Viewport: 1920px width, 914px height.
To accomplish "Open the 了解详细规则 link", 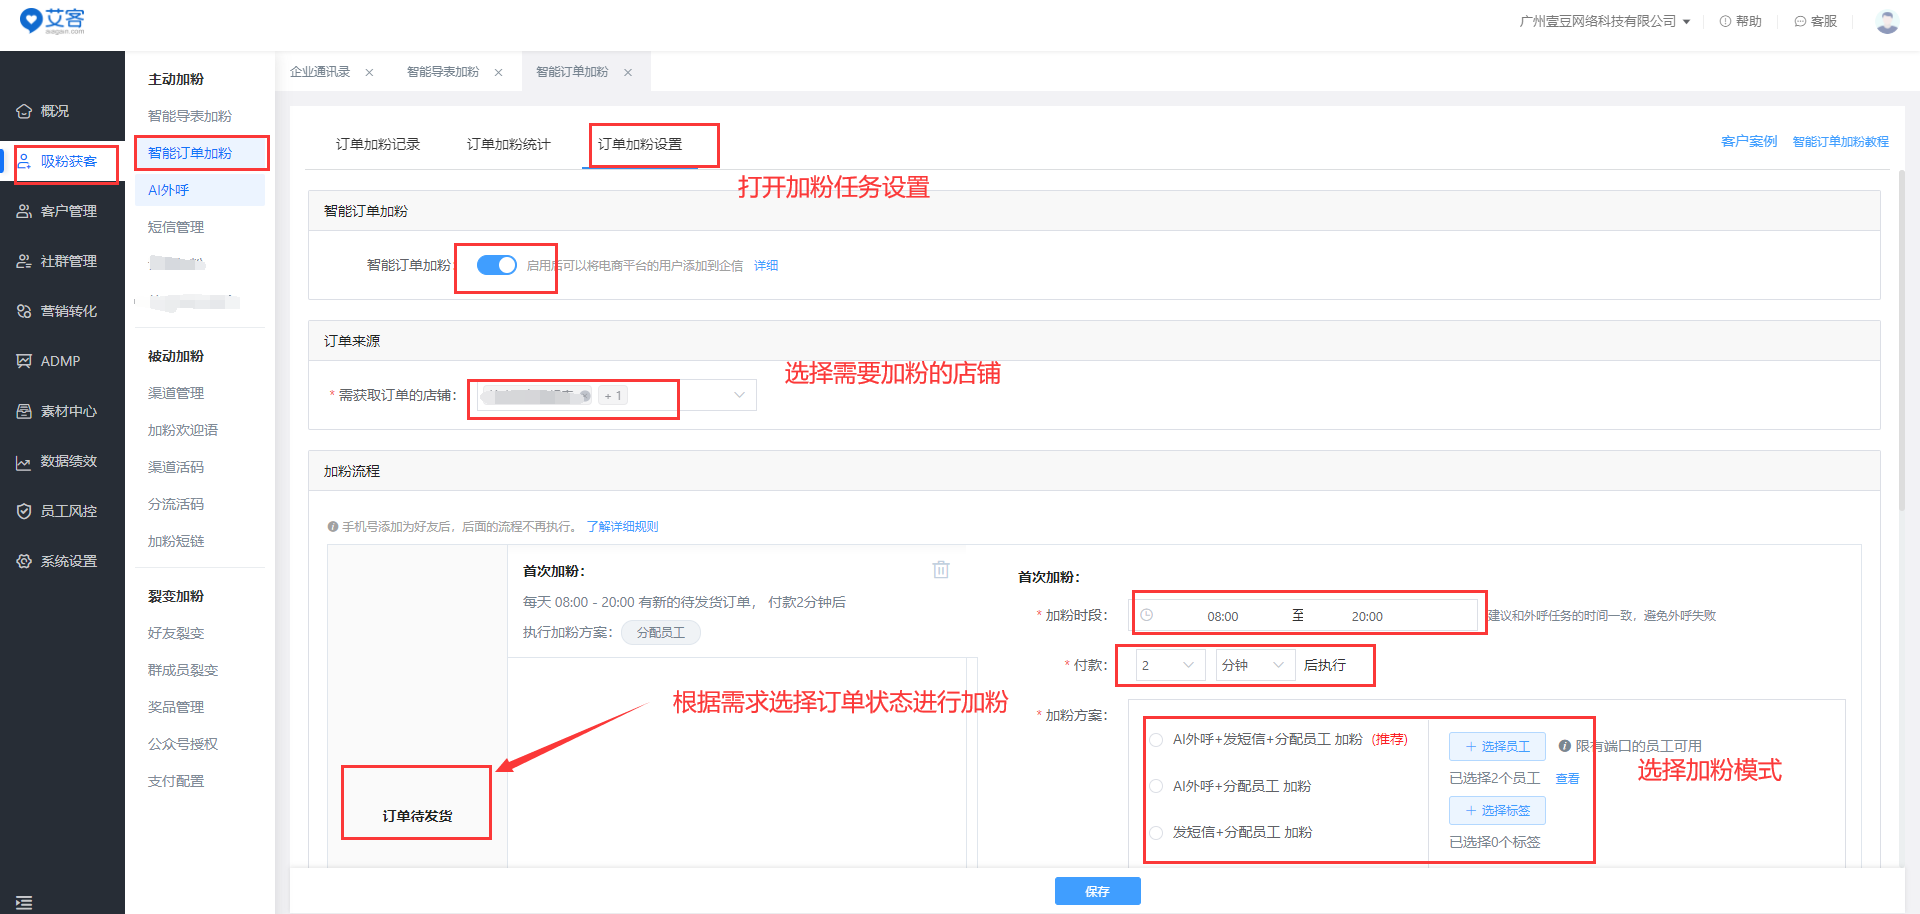I will point(622,526).
